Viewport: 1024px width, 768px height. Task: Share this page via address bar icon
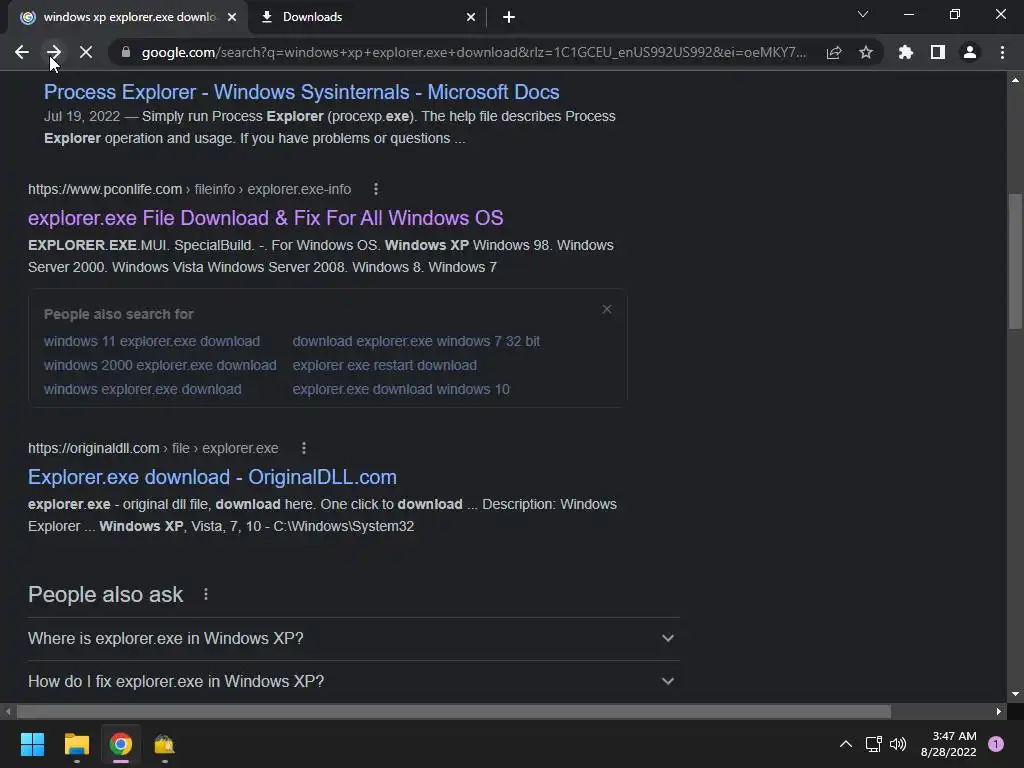point(834,52)
